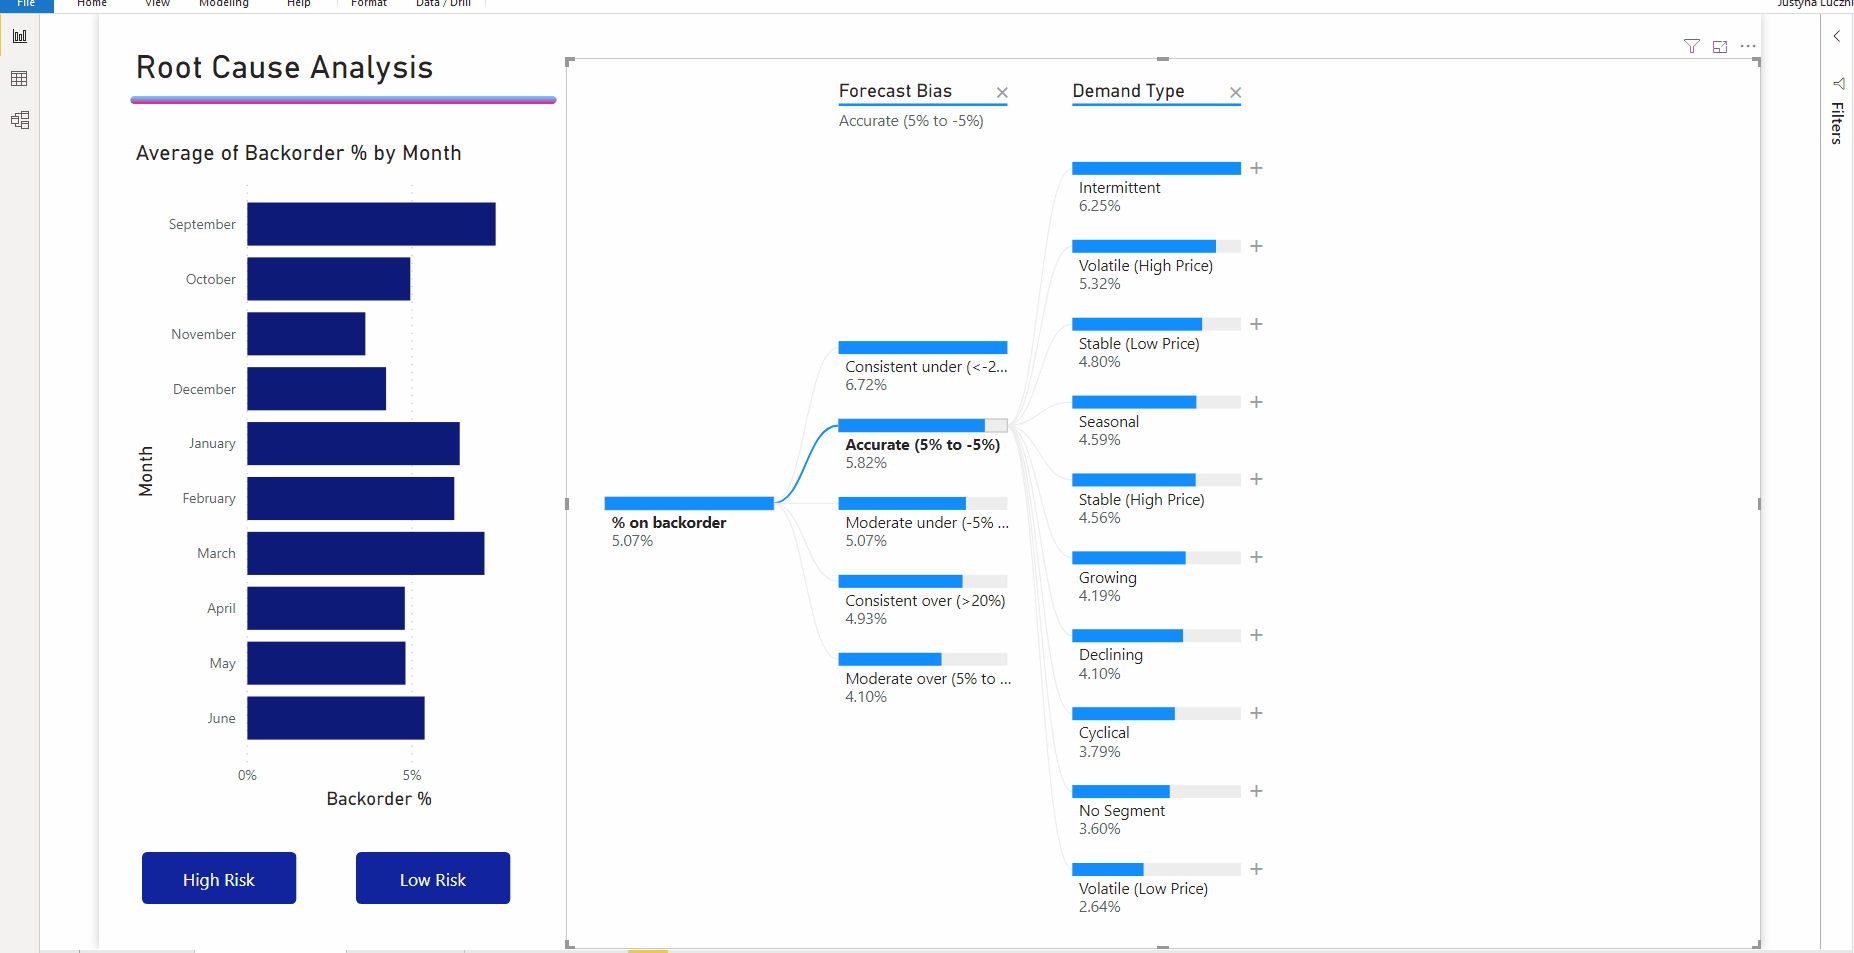
Task: Expand the Seasonal node
Action: [1256, 402]
